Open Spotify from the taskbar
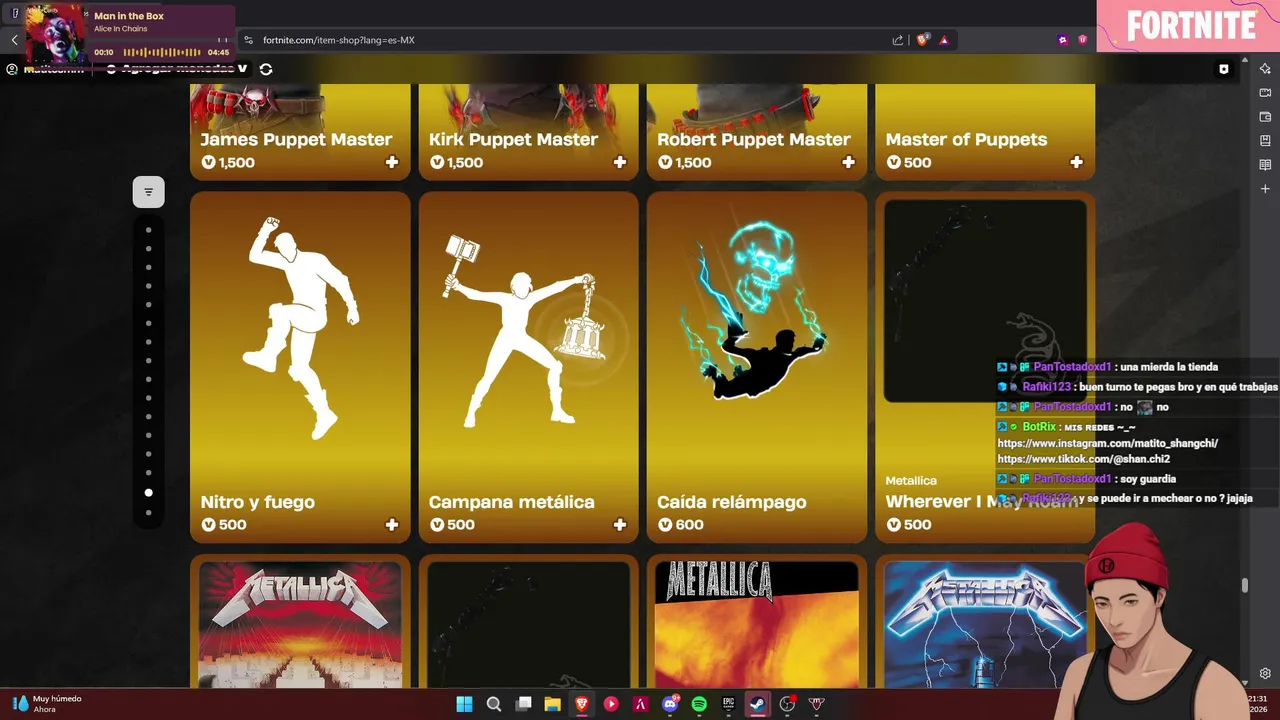Screen dimensions: 1280x720 699,704
